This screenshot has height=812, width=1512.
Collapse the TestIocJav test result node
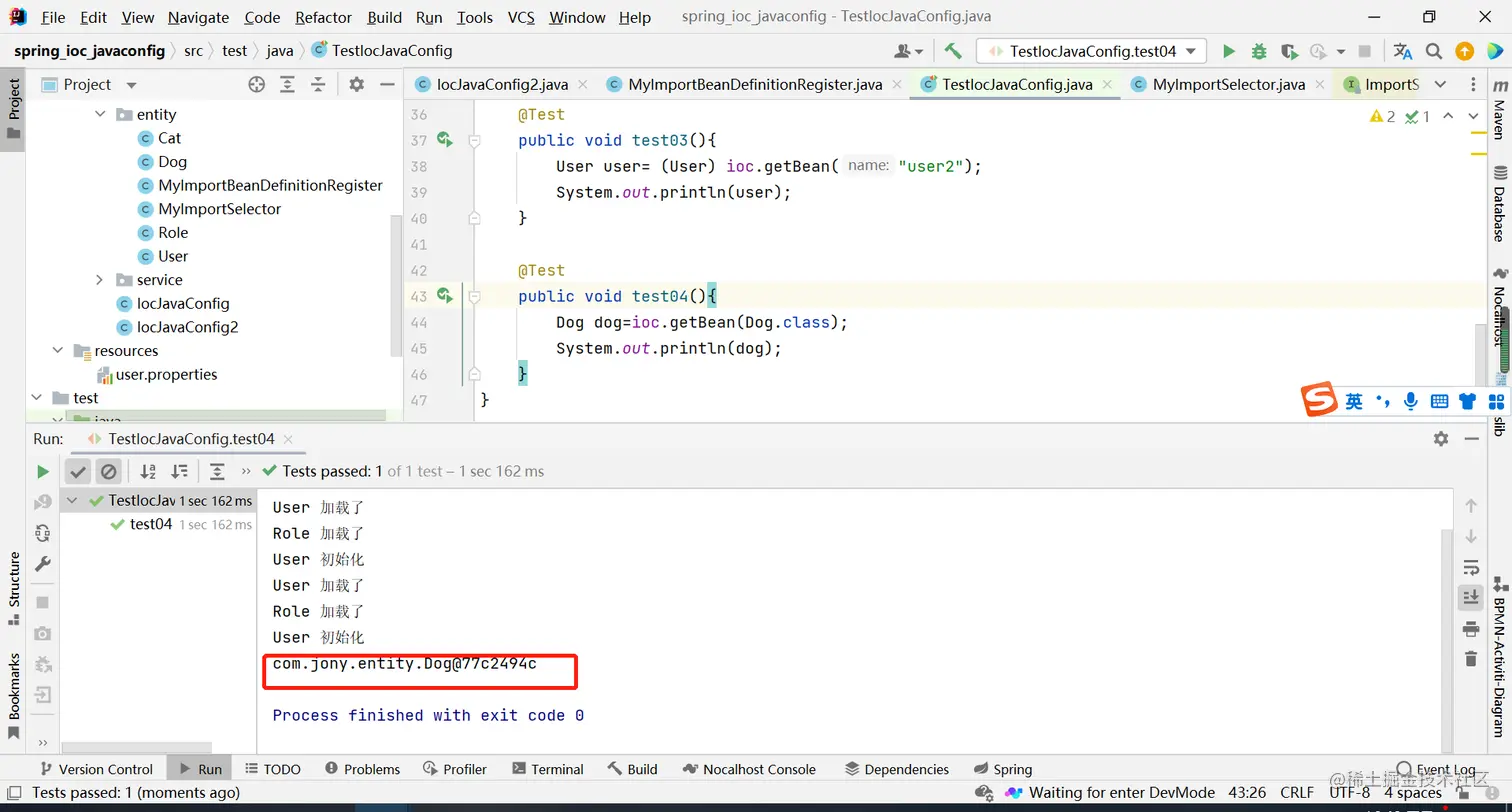pyautogui.click(x=72, y=501)
